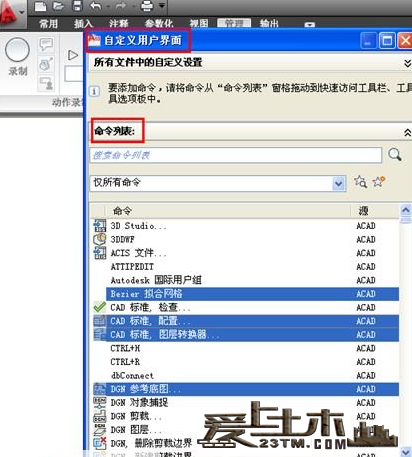Minimize the 自定义用户界面 dialog
Viewport: 412px width, 457px height.
tap(368, 41)
